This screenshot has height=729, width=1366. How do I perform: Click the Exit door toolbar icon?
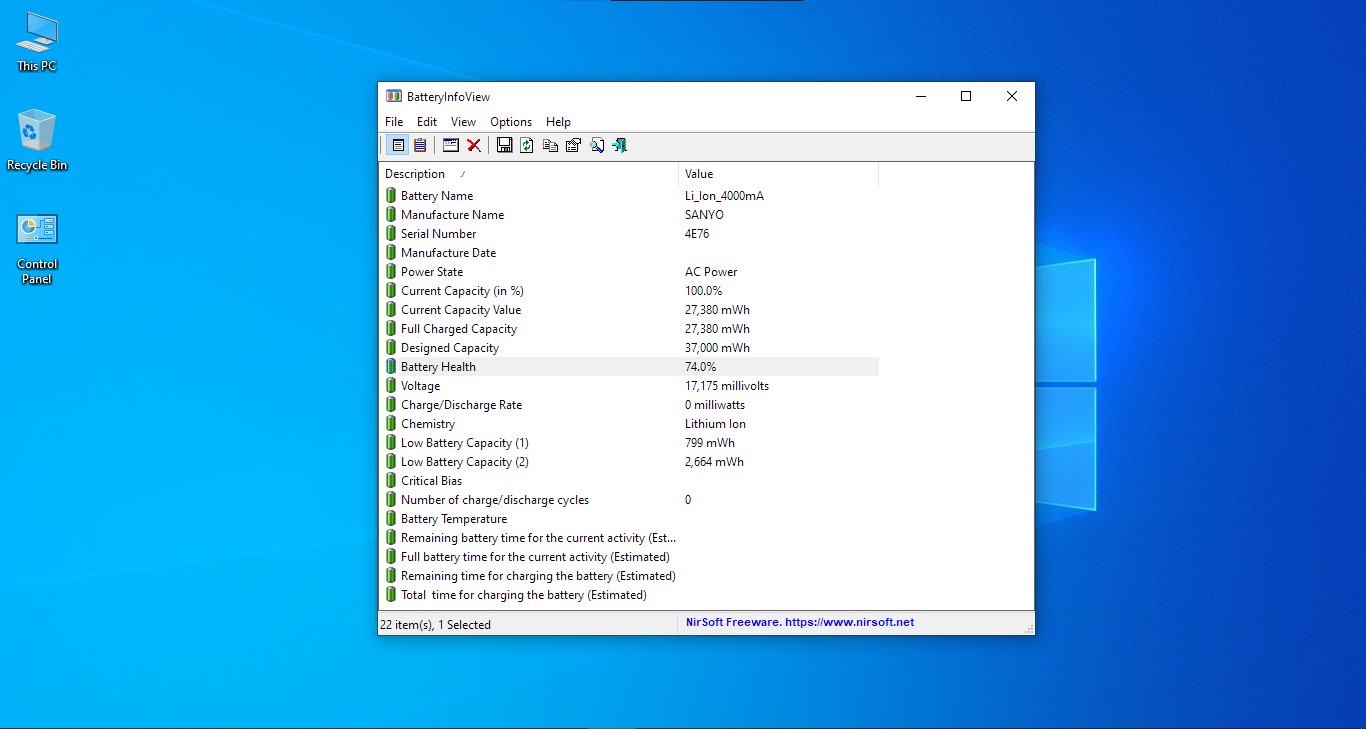(x=620, y=145)
